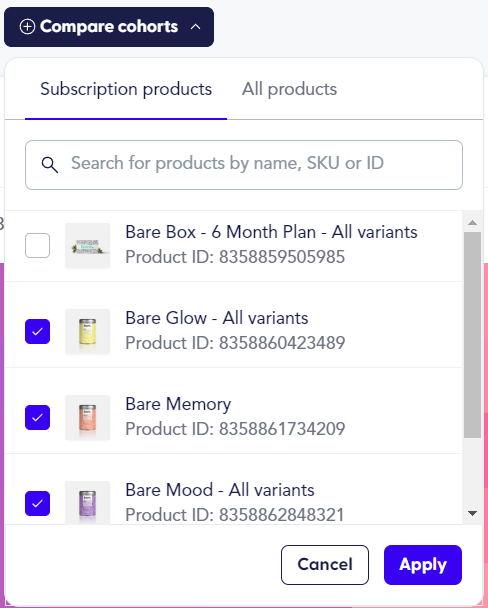This screenshot has width=488, height=608.
Task: Uncheck the Bare Glow checkbox
Action: (x=37, y=332)
